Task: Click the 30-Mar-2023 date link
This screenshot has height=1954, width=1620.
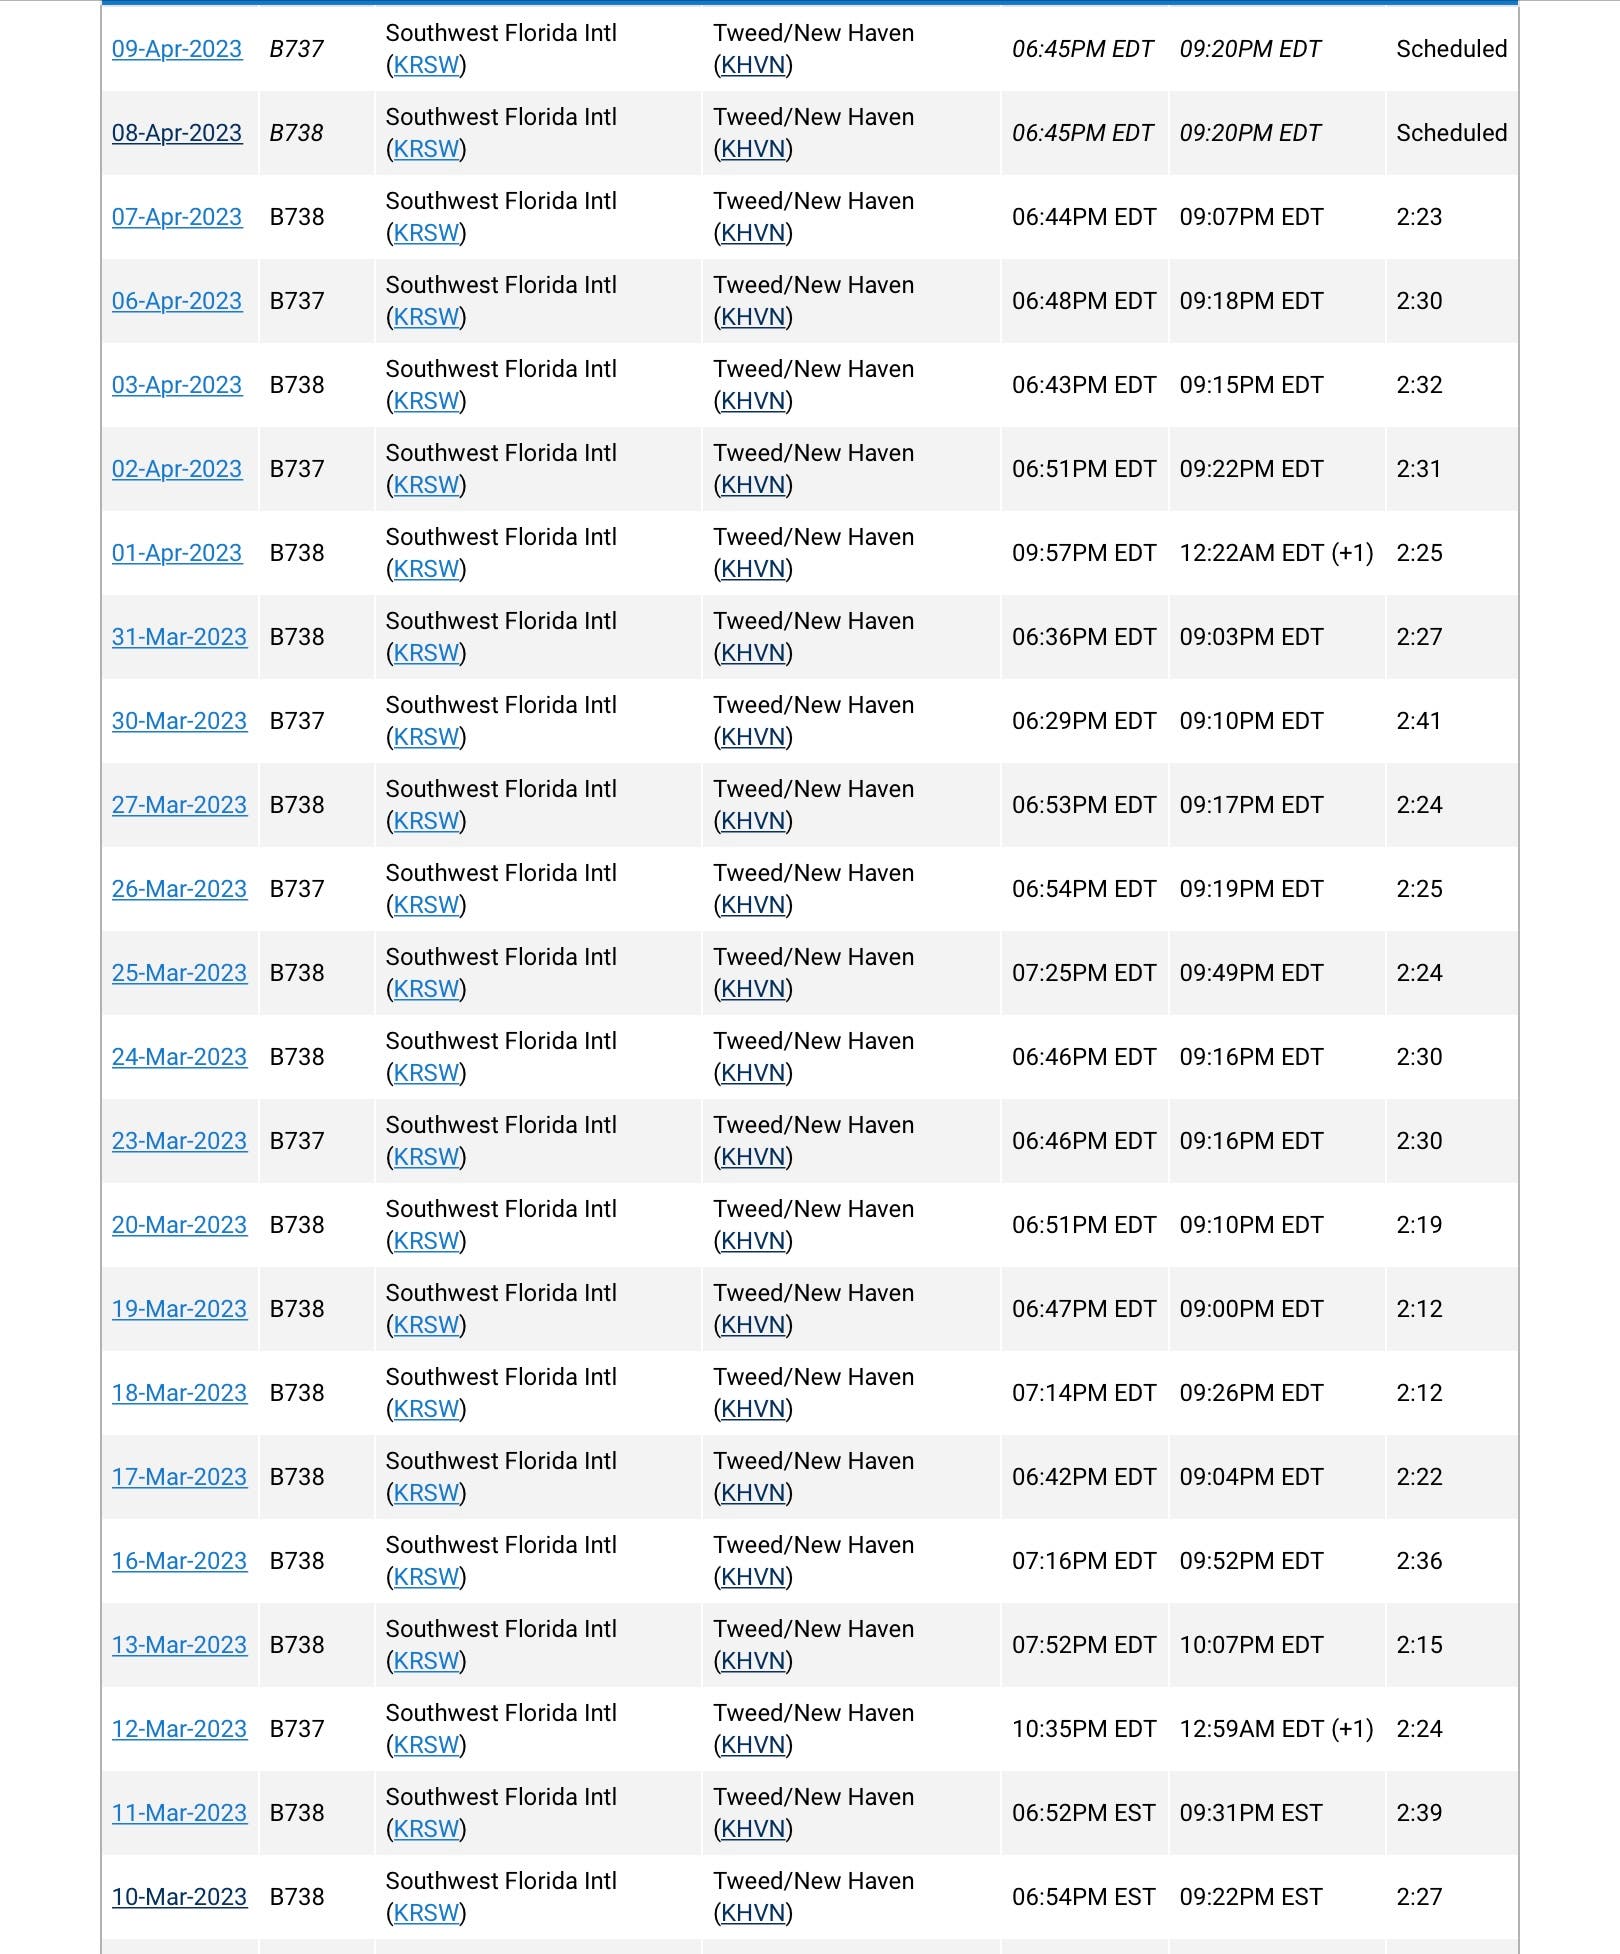Action: point(179,721)
